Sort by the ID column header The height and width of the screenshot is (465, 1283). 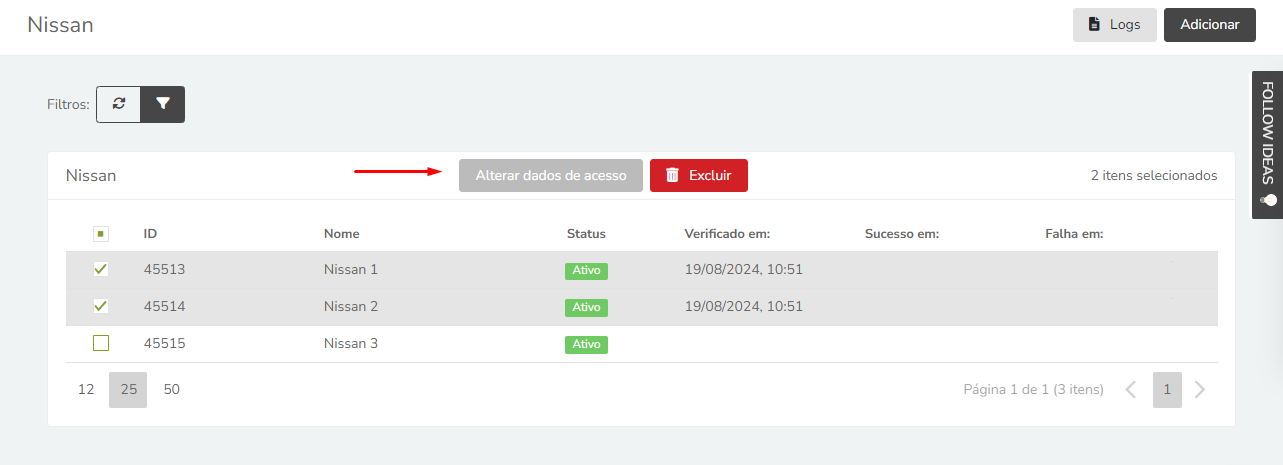(150, 234)
